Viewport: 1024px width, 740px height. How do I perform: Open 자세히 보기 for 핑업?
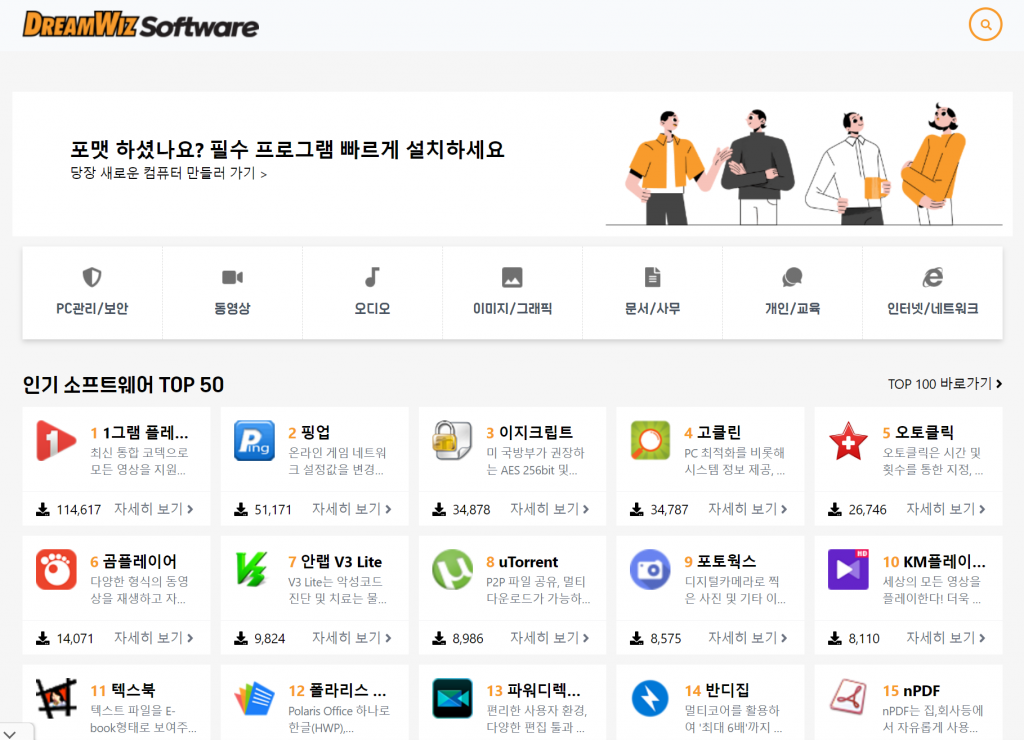coord(351,509)
